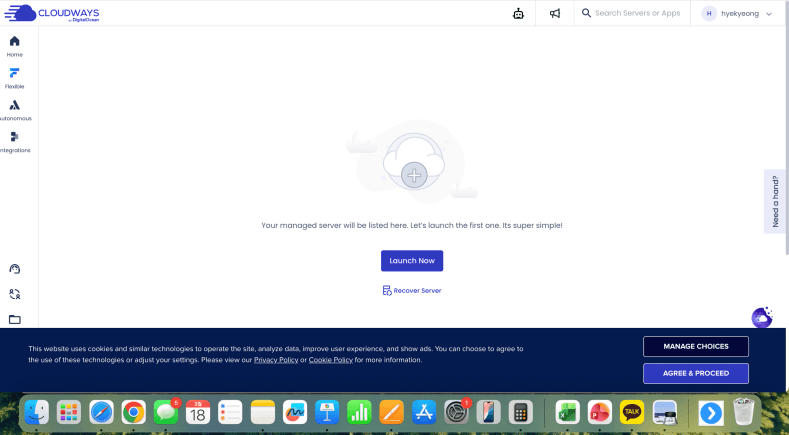Open the robot assistant icon in the header
Image resolution: width=789 pixels, height=435 pixels.
click(x=518, y=14)
